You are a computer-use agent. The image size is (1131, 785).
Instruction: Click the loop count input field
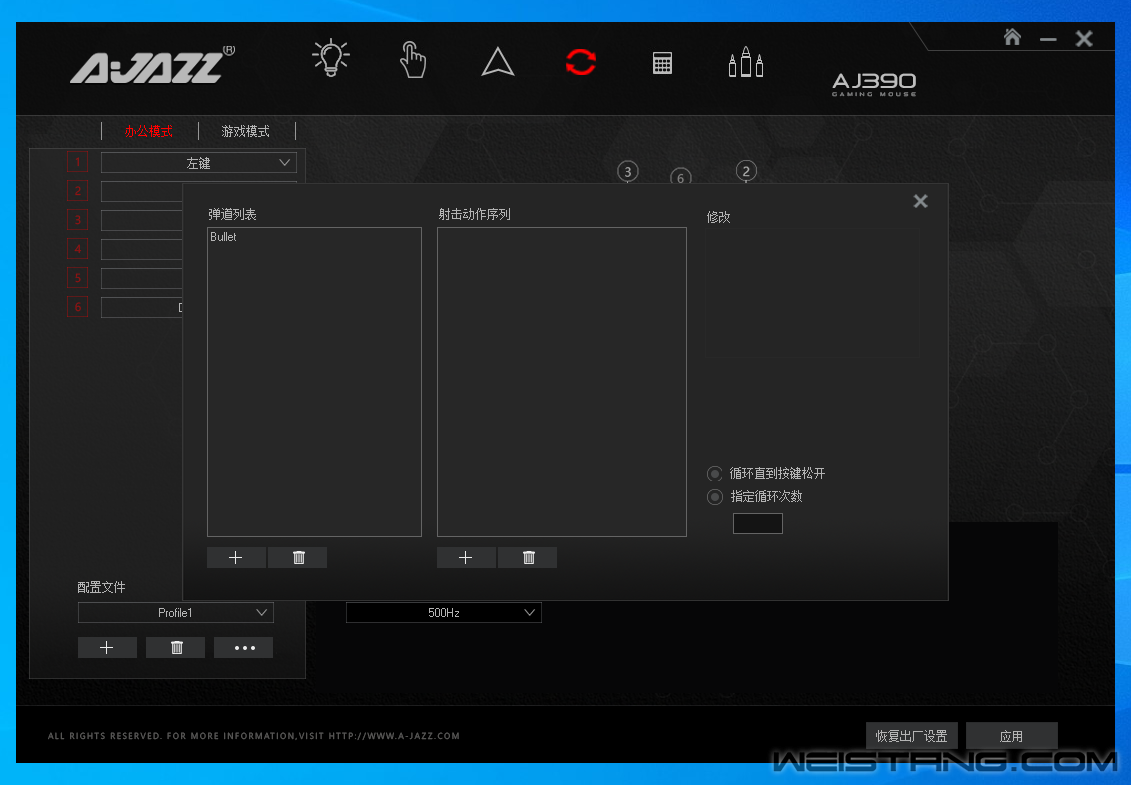(x=757, y=524)
